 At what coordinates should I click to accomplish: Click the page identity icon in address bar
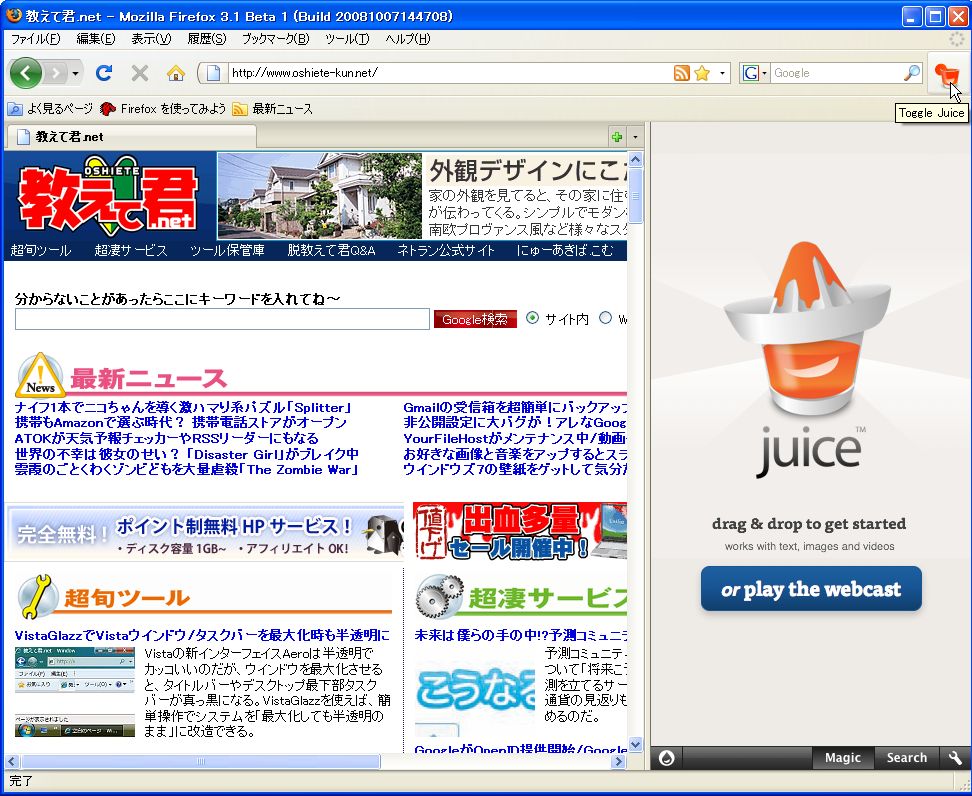click(x=213, y=73)
